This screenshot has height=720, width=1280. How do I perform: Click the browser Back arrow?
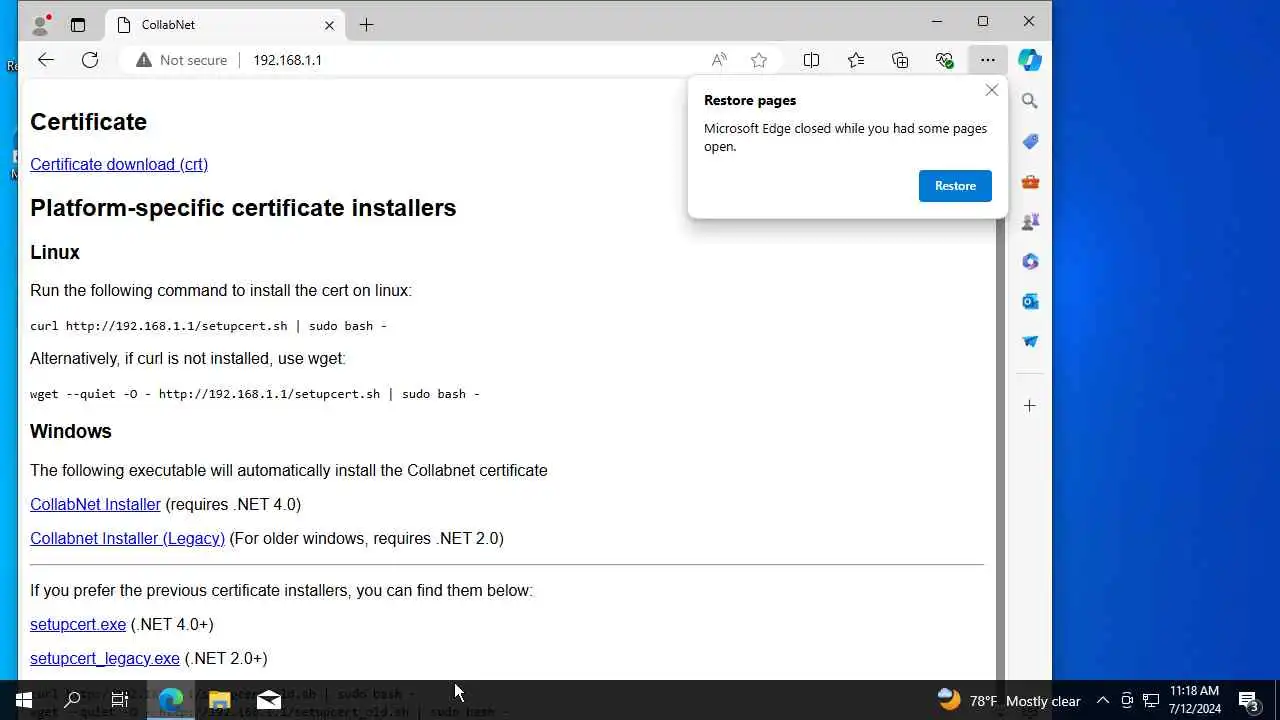[46, 60]
